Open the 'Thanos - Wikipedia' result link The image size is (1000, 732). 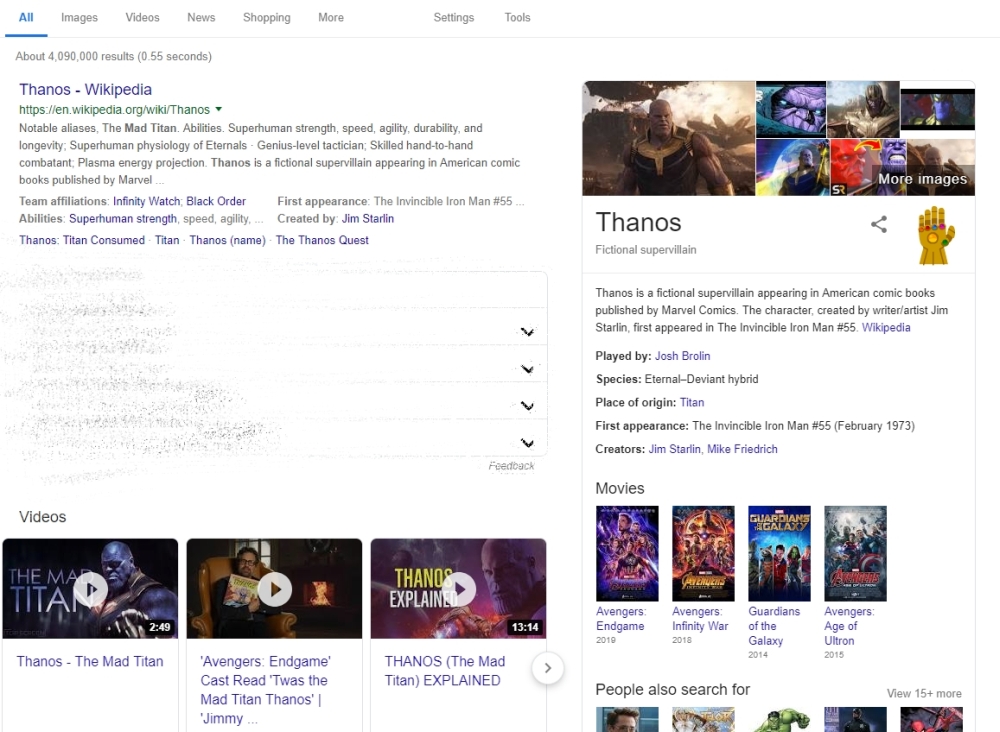(85, 90)
